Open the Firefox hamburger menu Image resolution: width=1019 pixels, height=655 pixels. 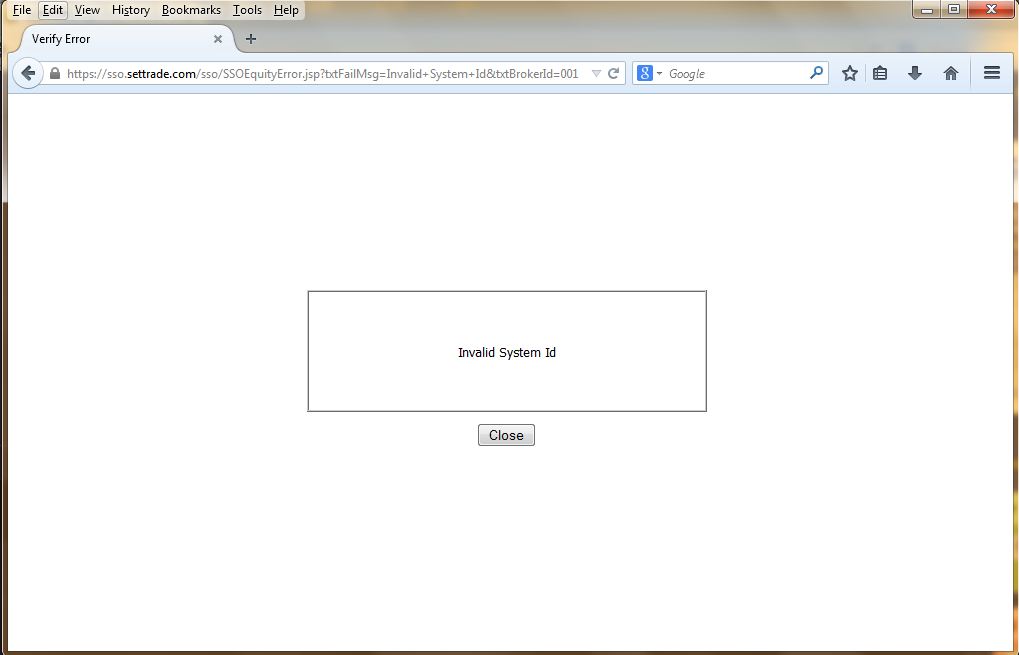(x=992, y=73)
